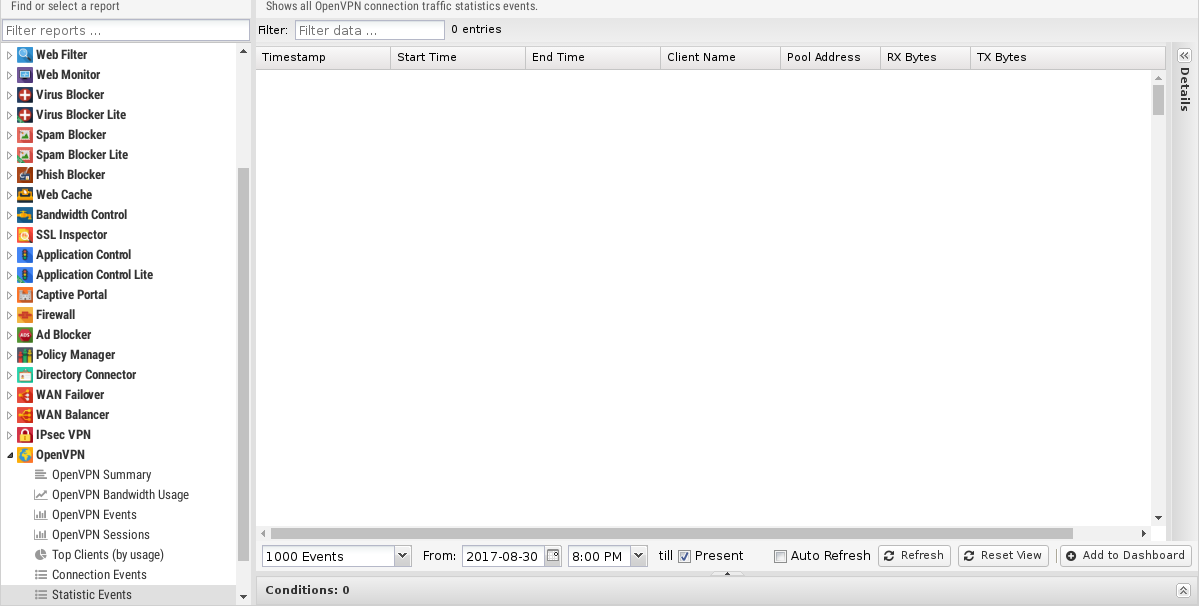Enable the Auto Refresh checkbox
Screen dimensions: 1199x606
coord(780,556)
